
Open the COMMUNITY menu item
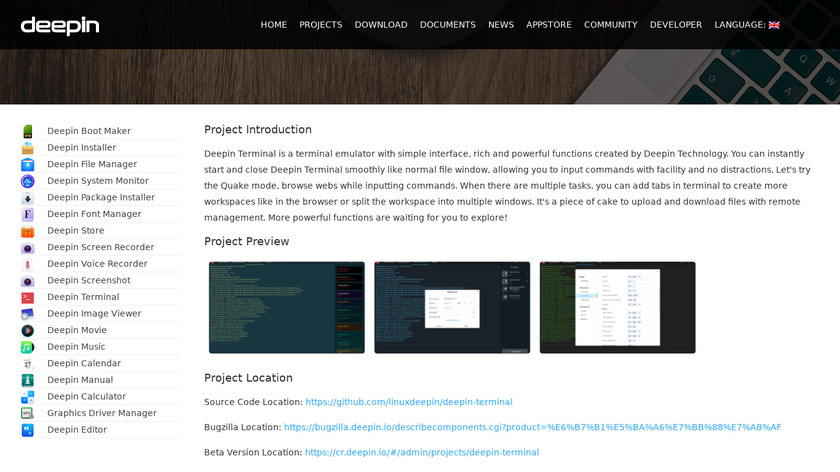(x=611, y=25)
